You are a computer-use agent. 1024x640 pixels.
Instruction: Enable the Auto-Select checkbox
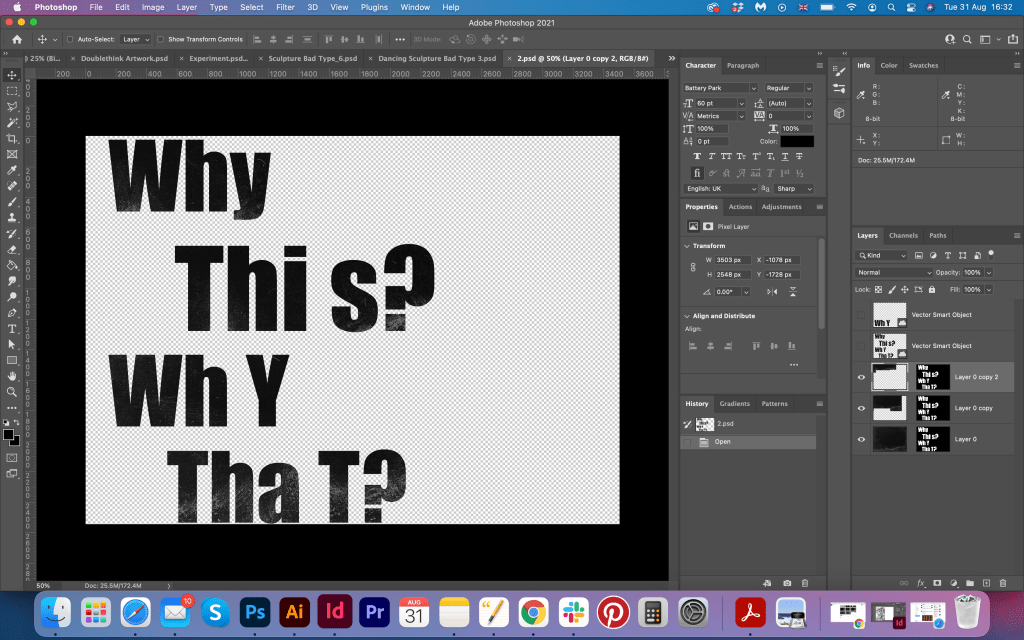tap(69, 39)
